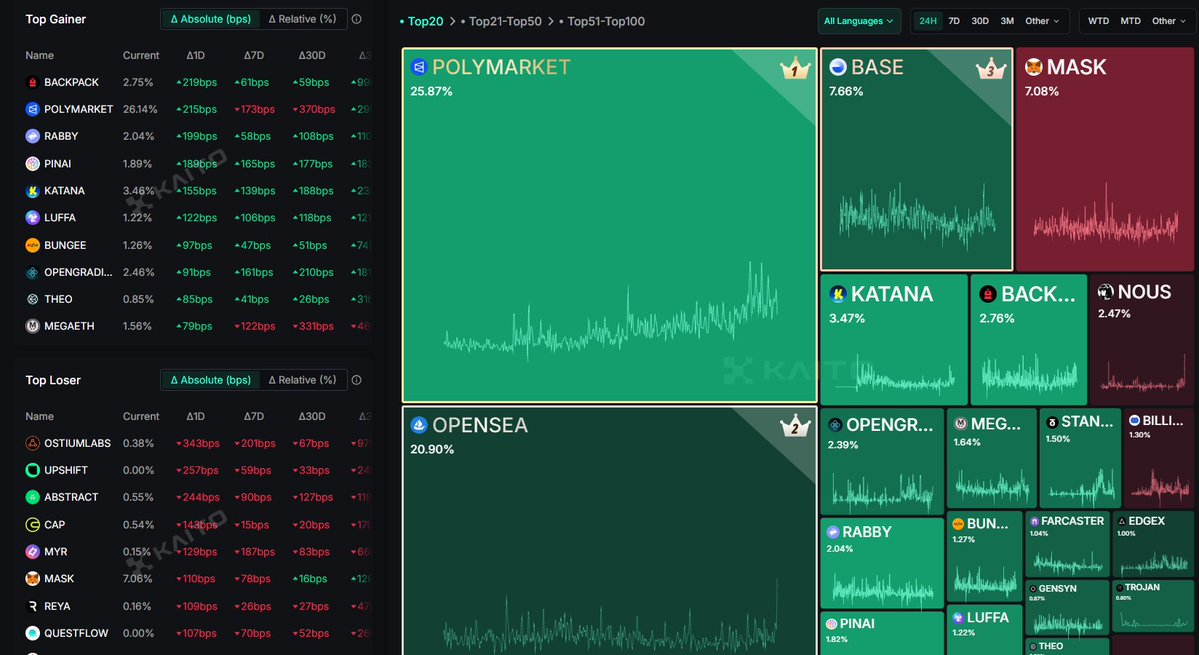Sort Top Gainer by Δ1D column
This screenshot has width=1199, height=655.
pos(195,56)
